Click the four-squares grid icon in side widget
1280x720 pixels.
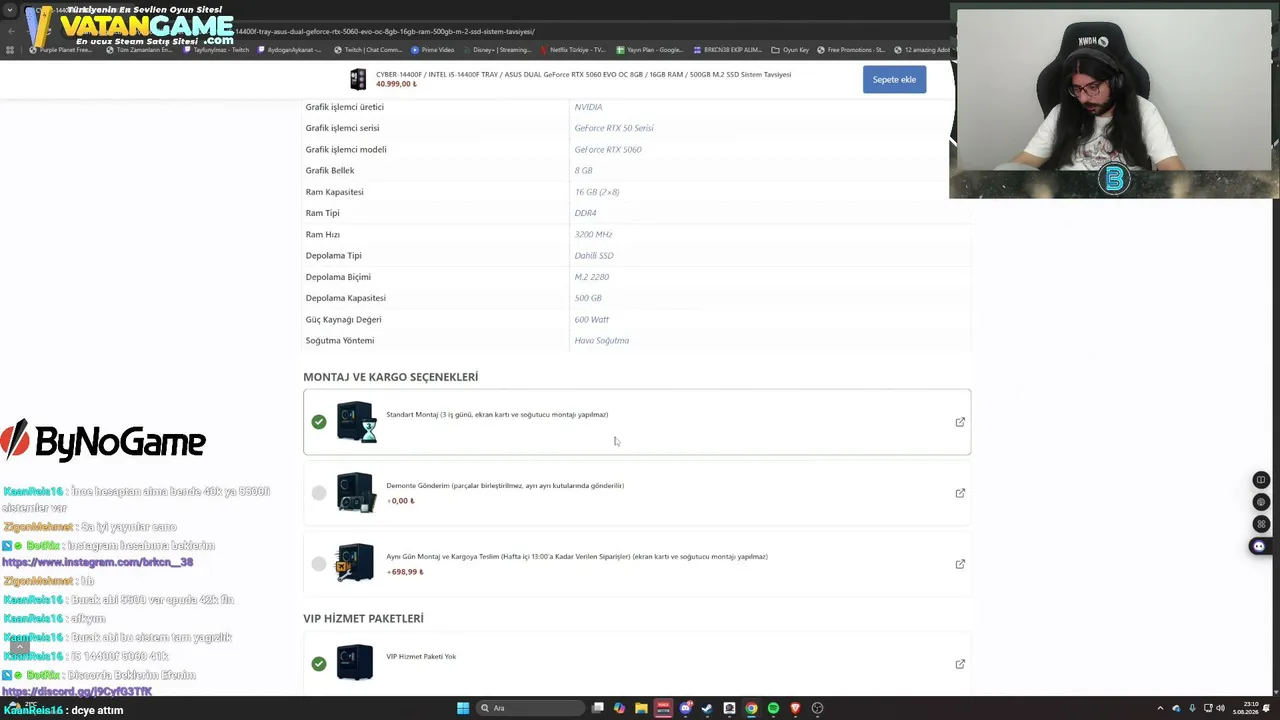(1261, 524)
